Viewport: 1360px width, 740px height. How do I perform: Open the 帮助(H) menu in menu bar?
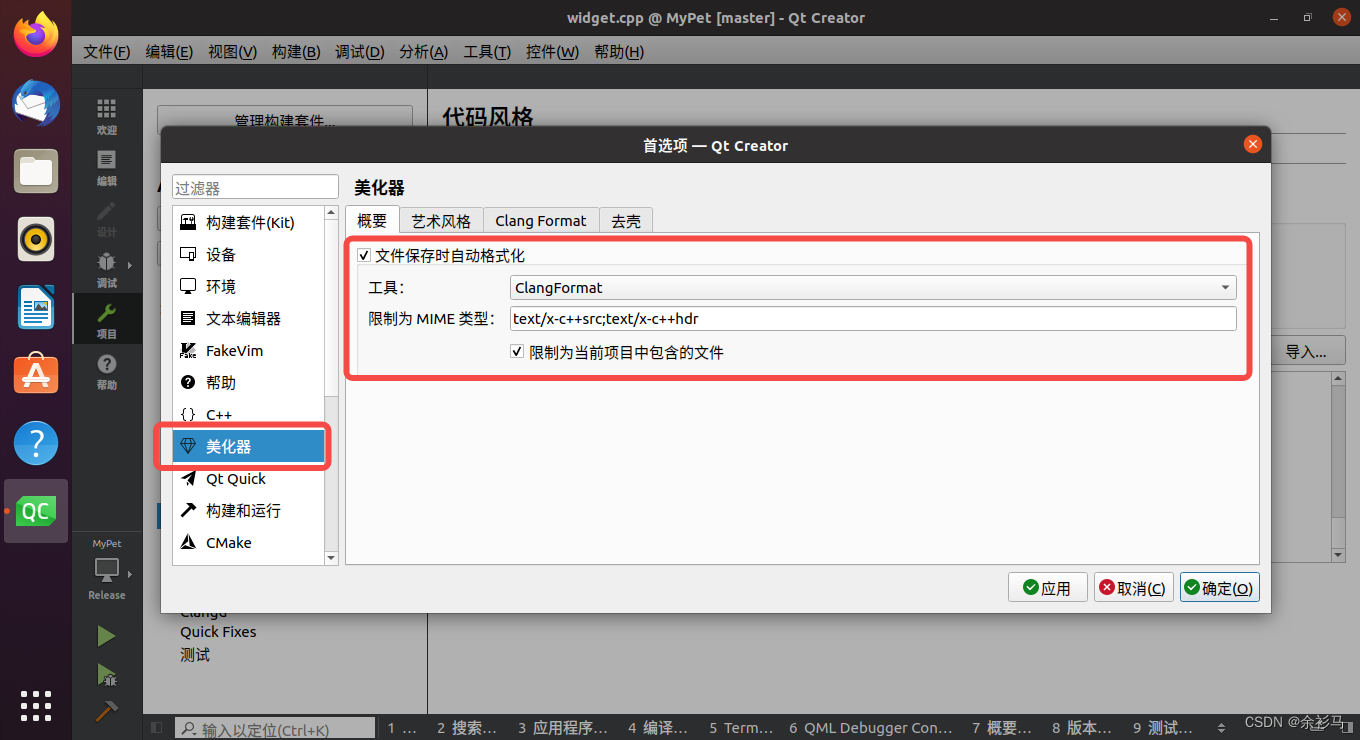(x=619, y=52)
